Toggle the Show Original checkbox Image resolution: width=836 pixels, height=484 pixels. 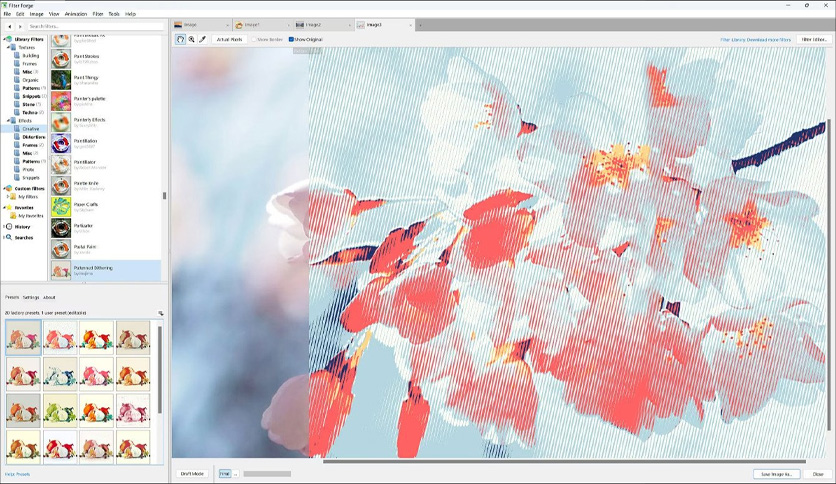pyautogui.click(x=291, y=39)
